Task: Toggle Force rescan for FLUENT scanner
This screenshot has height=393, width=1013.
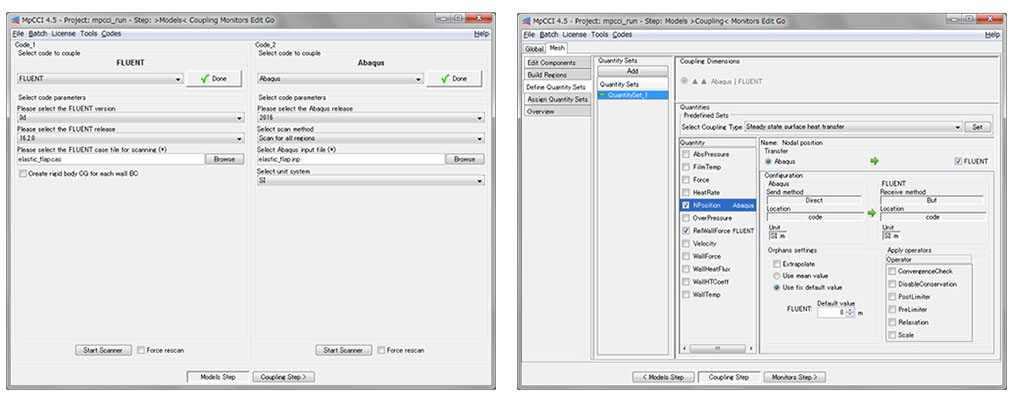Action: click(141, 350)
